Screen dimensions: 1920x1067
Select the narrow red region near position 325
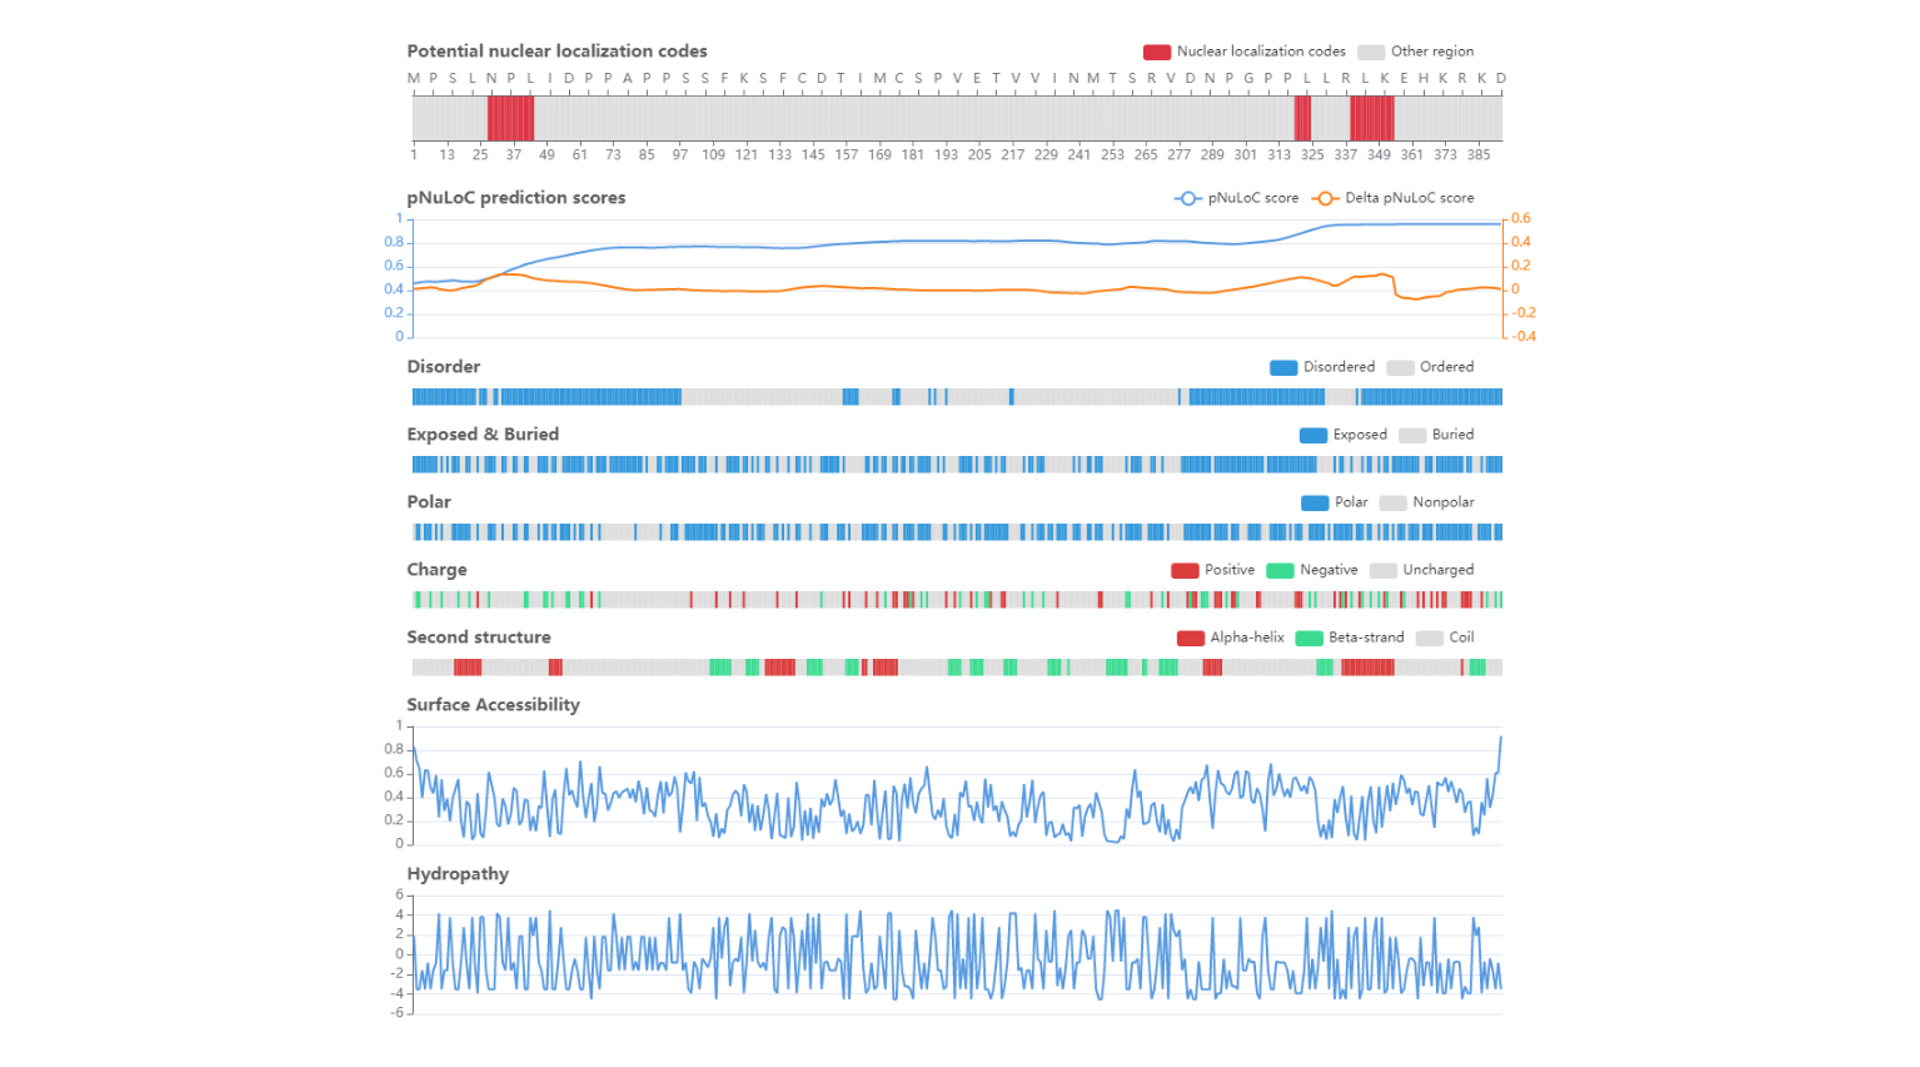click(x=1303, y=118)
